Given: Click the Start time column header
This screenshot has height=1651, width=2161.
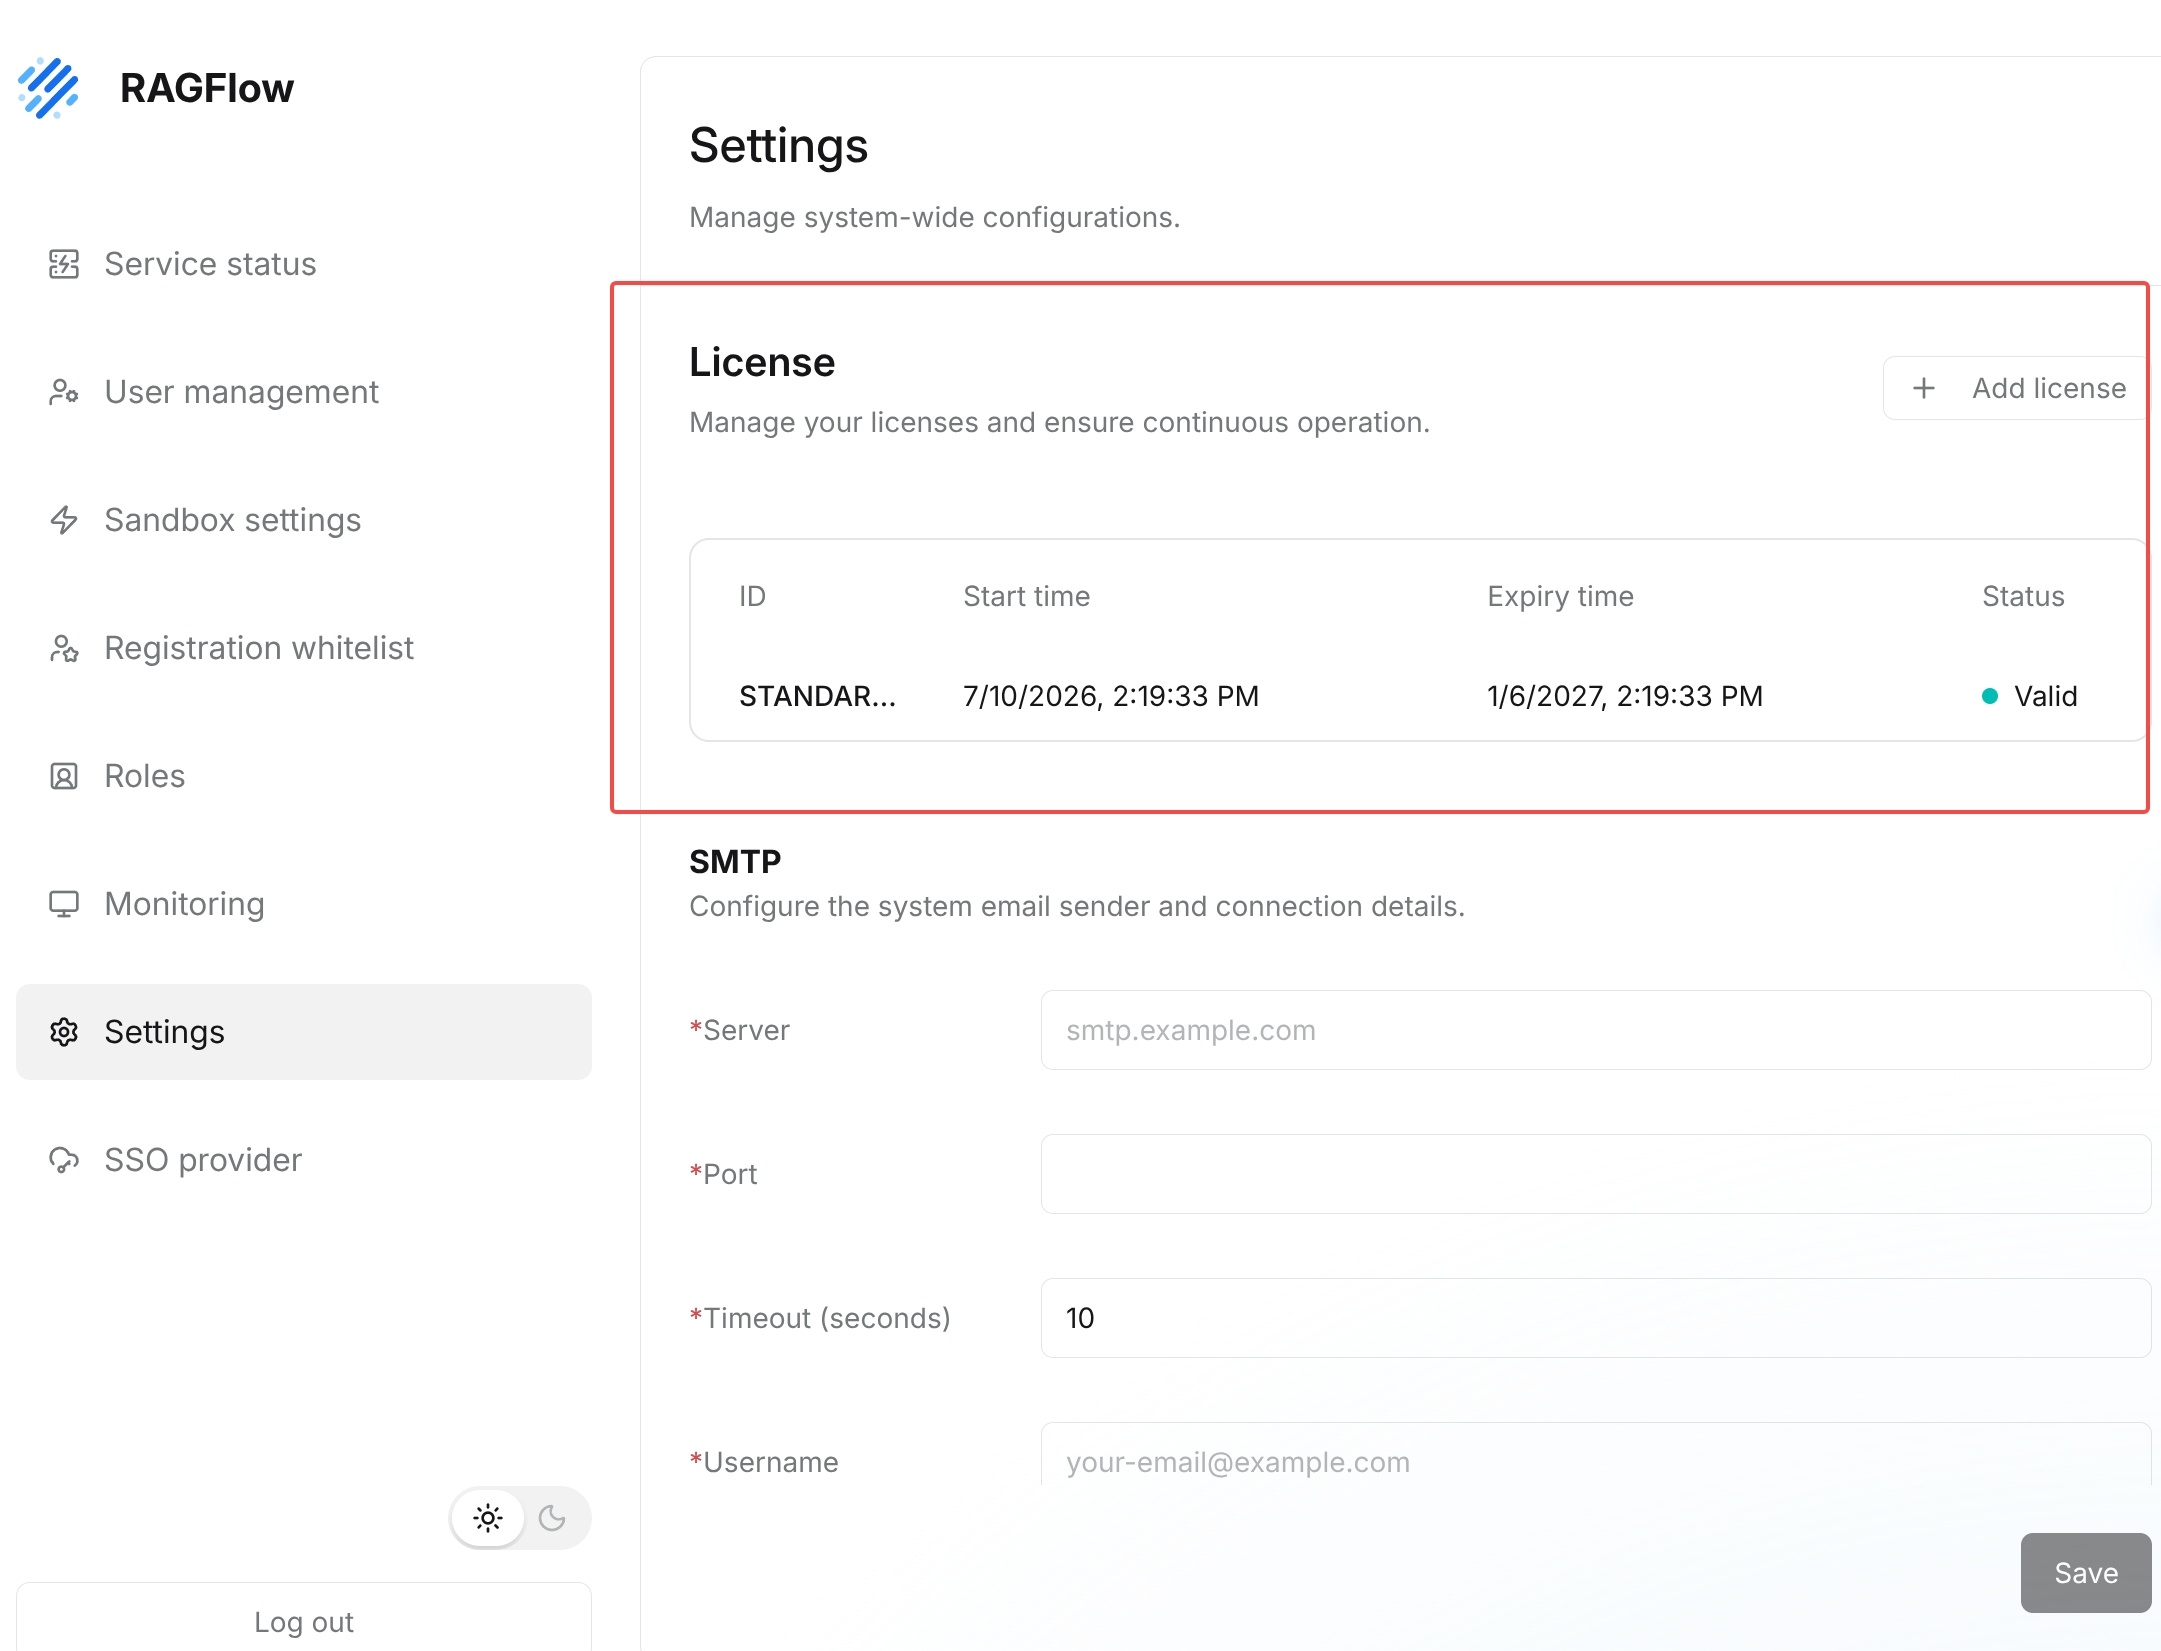Looking at the screenshot, I should 1026,596.
